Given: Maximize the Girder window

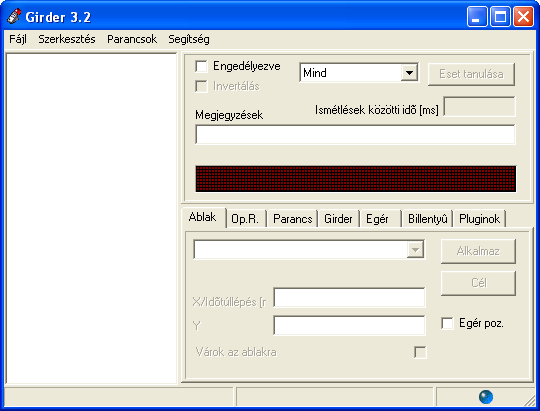Looking at the screenshot, I should 500,17.
